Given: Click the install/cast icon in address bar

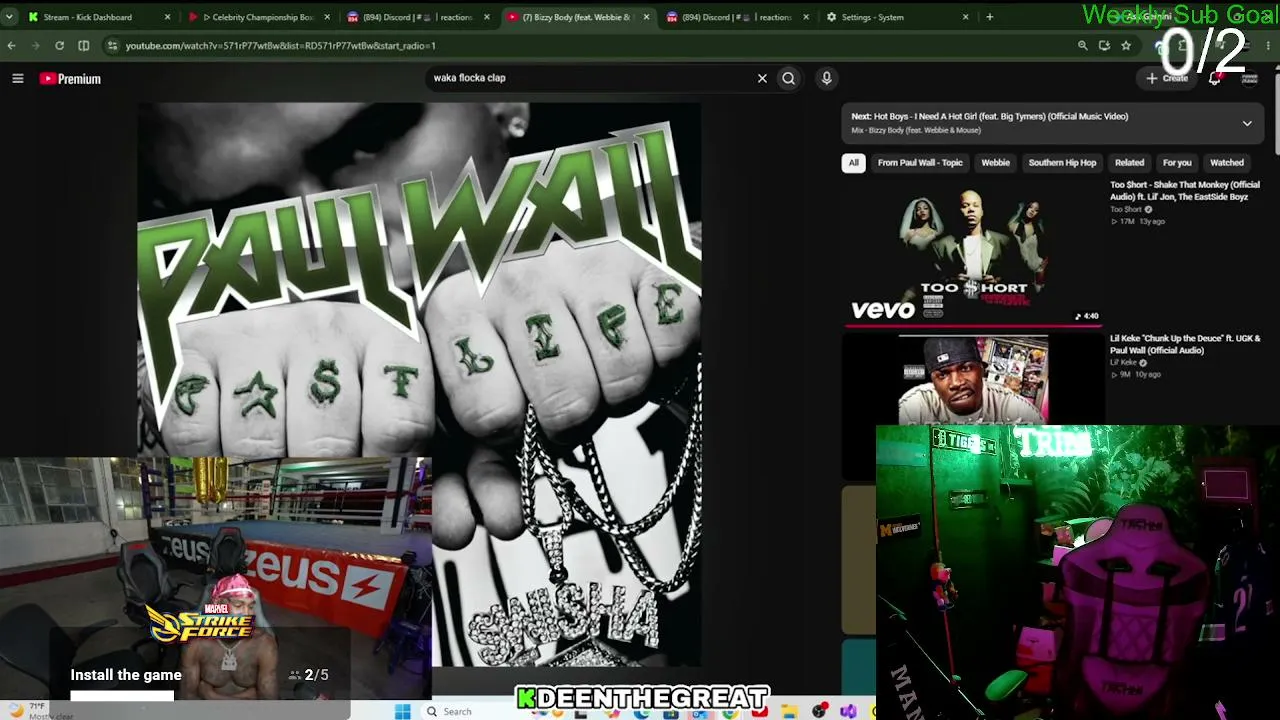Looking at the screenshot, I should point(1104,45).
